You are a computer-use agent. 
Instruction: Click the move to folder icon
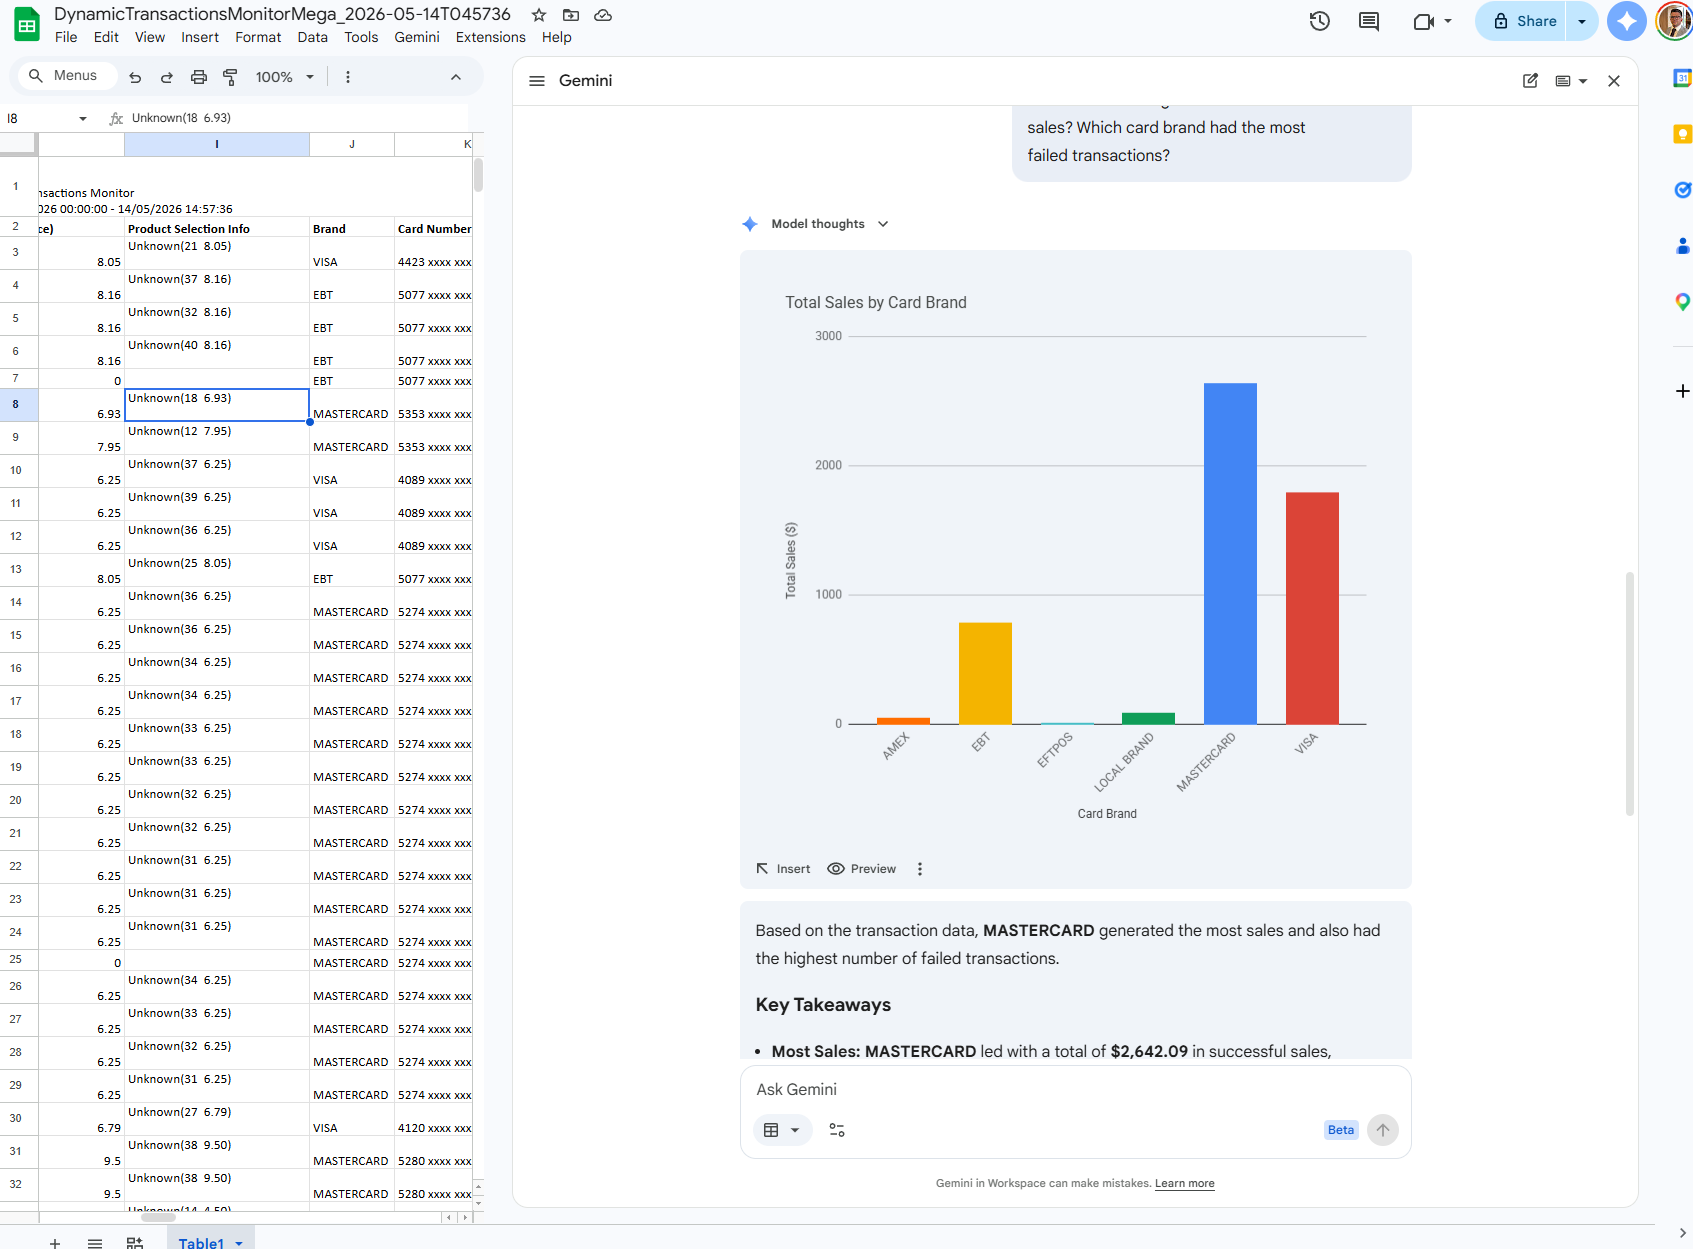[571, 15]
